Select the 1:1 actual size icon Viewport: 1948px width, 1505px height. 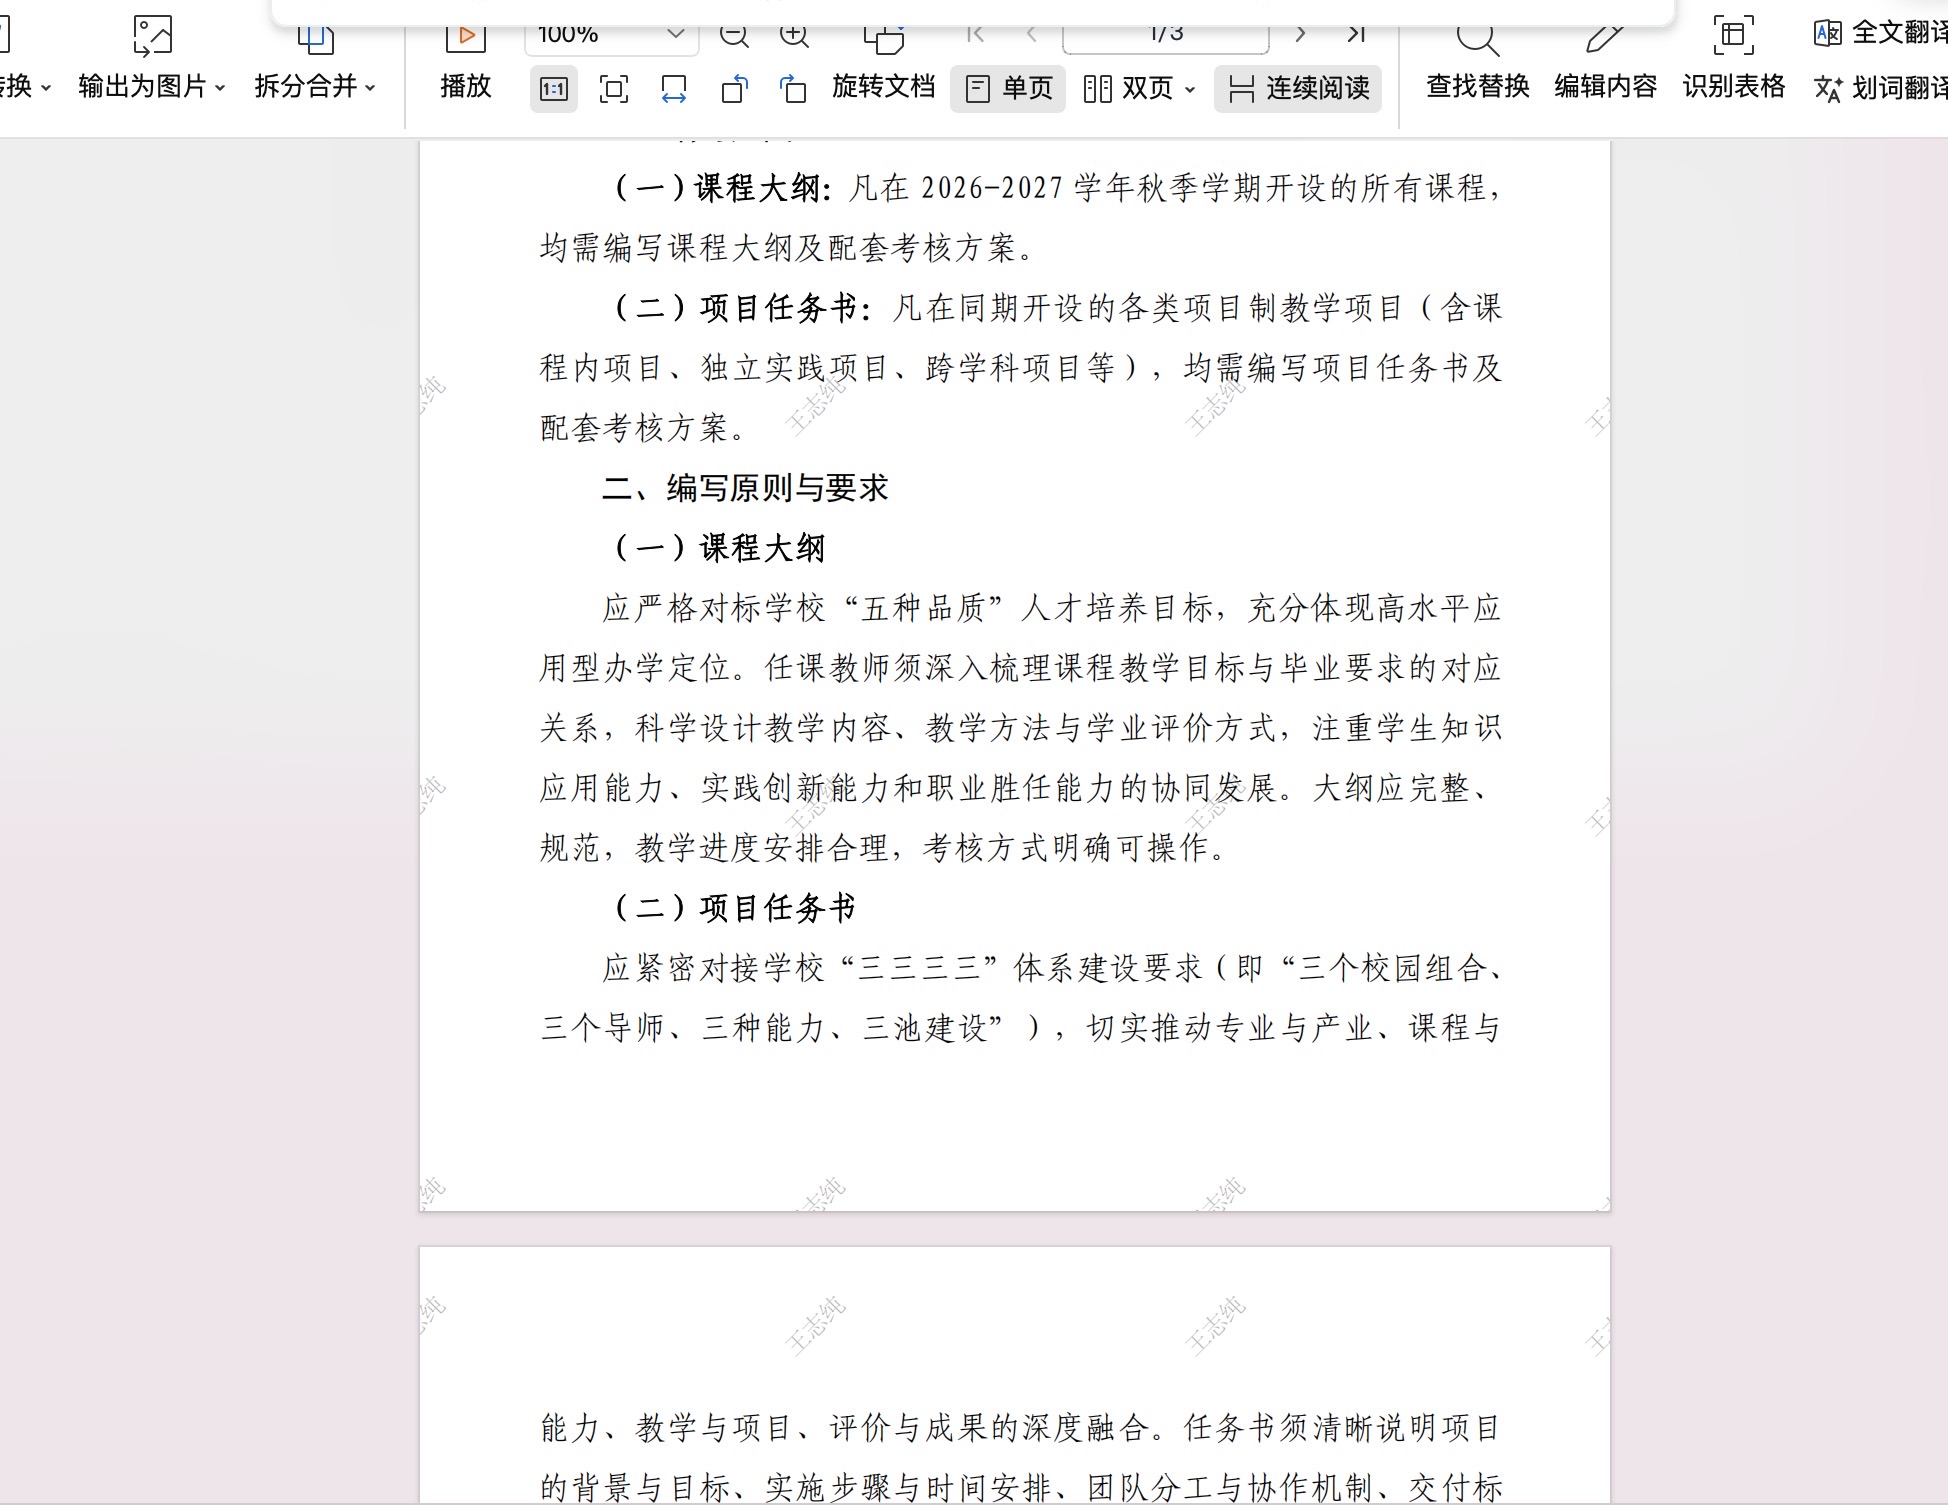(x=553, y=89)
